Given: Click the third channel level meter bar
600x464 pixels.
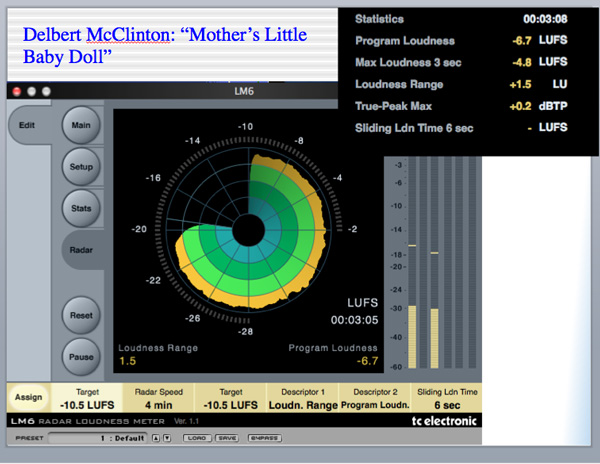Looking at the screenshot, I should coord(434,262).
